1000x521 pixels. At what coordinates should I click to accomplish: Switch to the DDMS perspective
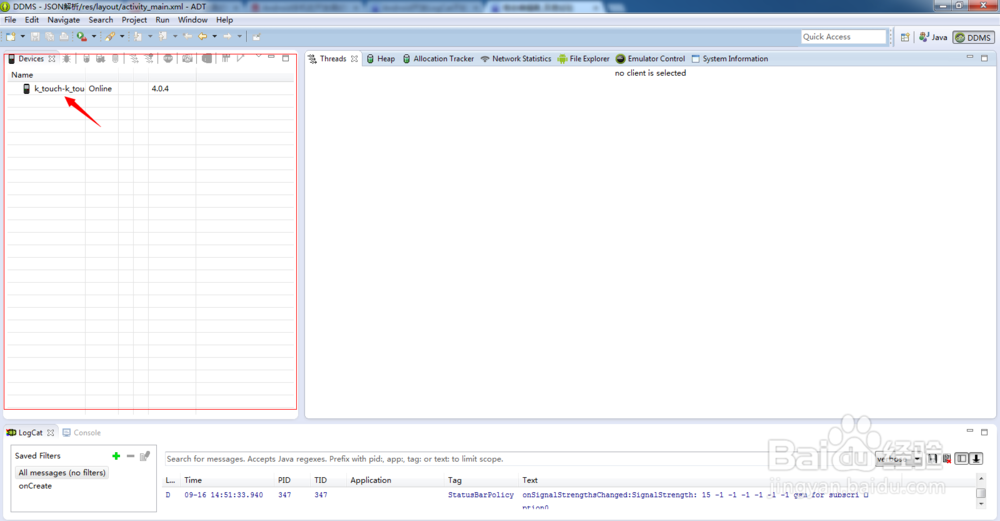pos(973,37)
